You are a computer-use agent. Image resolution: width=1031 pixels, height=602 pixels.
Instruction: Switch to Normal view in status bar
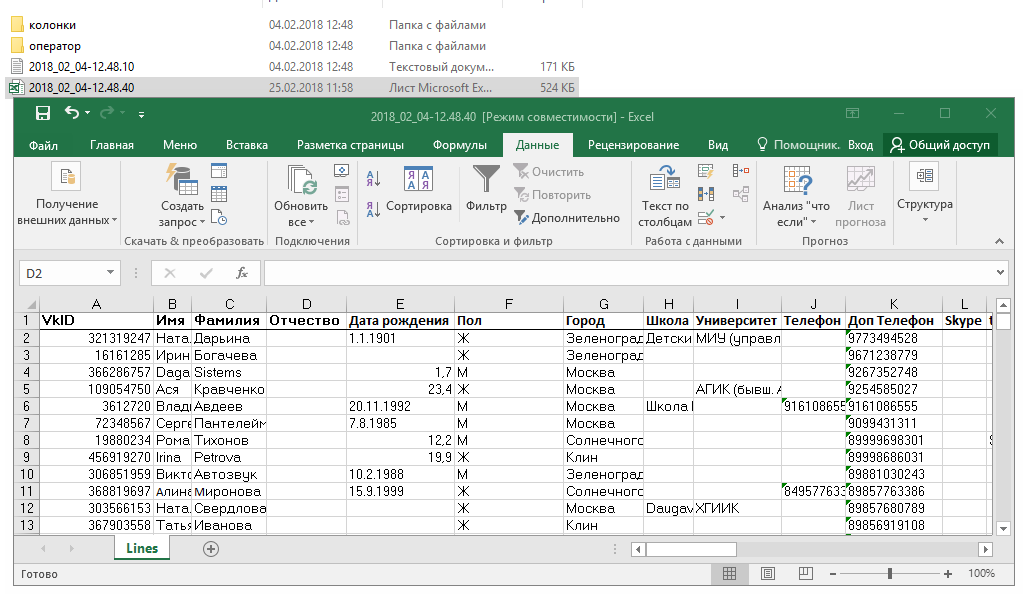pos(730,573)
